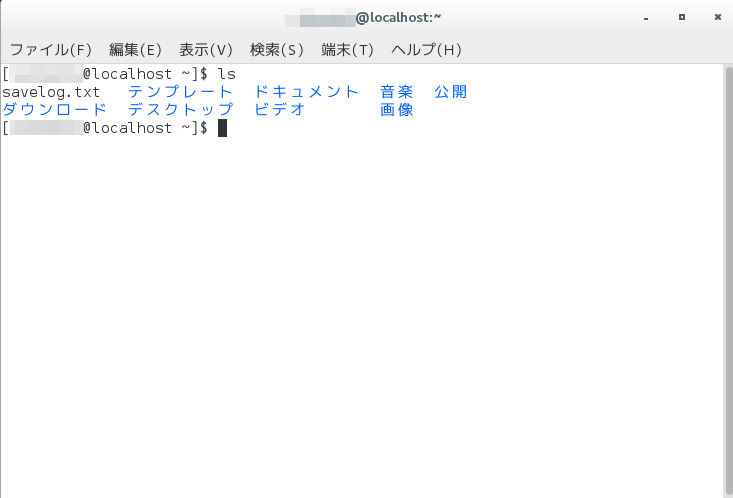Open the ファイル(F) menu
Viewport: 733px width, 498px height.
point(50,50)
